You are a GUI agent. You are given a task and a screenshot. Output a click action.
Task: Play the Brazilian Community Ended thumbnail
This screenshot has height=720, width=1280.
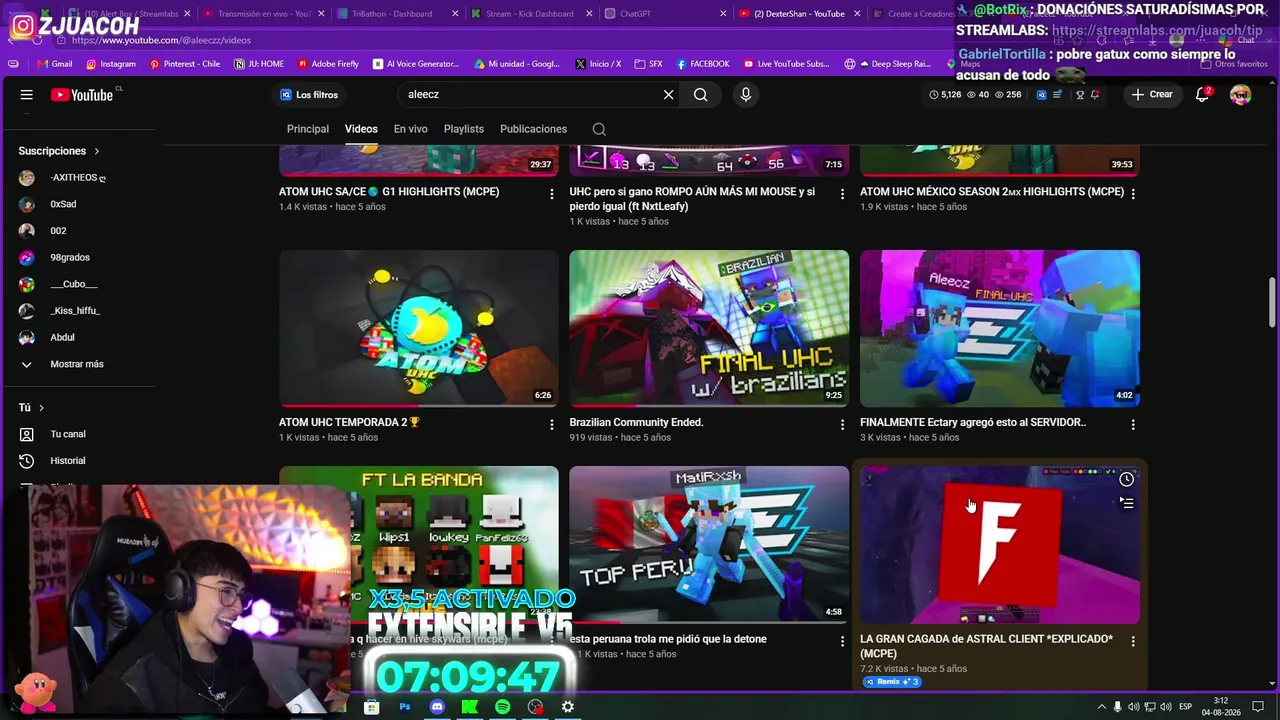(709, 328)
